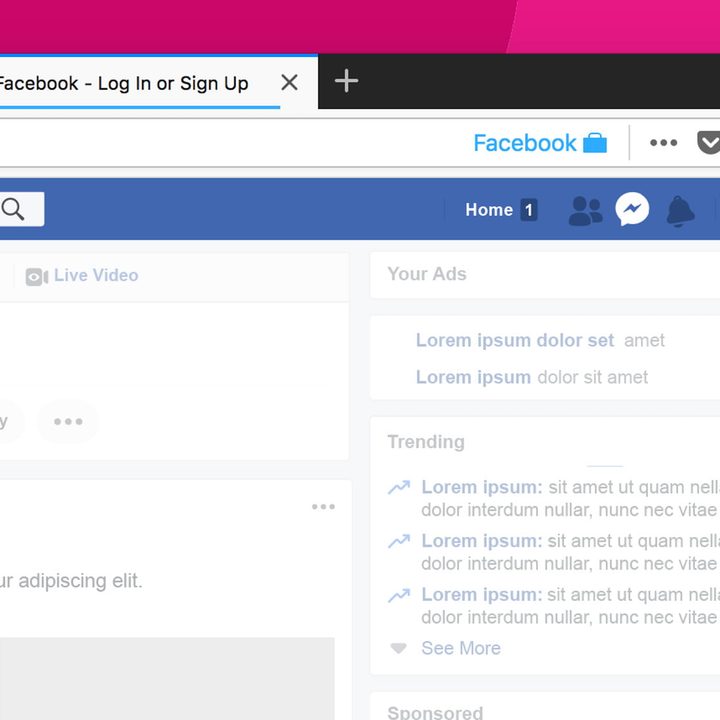Open the Friend Requests people icon
The width and height of the screenshot is (720, 720).
(x=585, y=210)
